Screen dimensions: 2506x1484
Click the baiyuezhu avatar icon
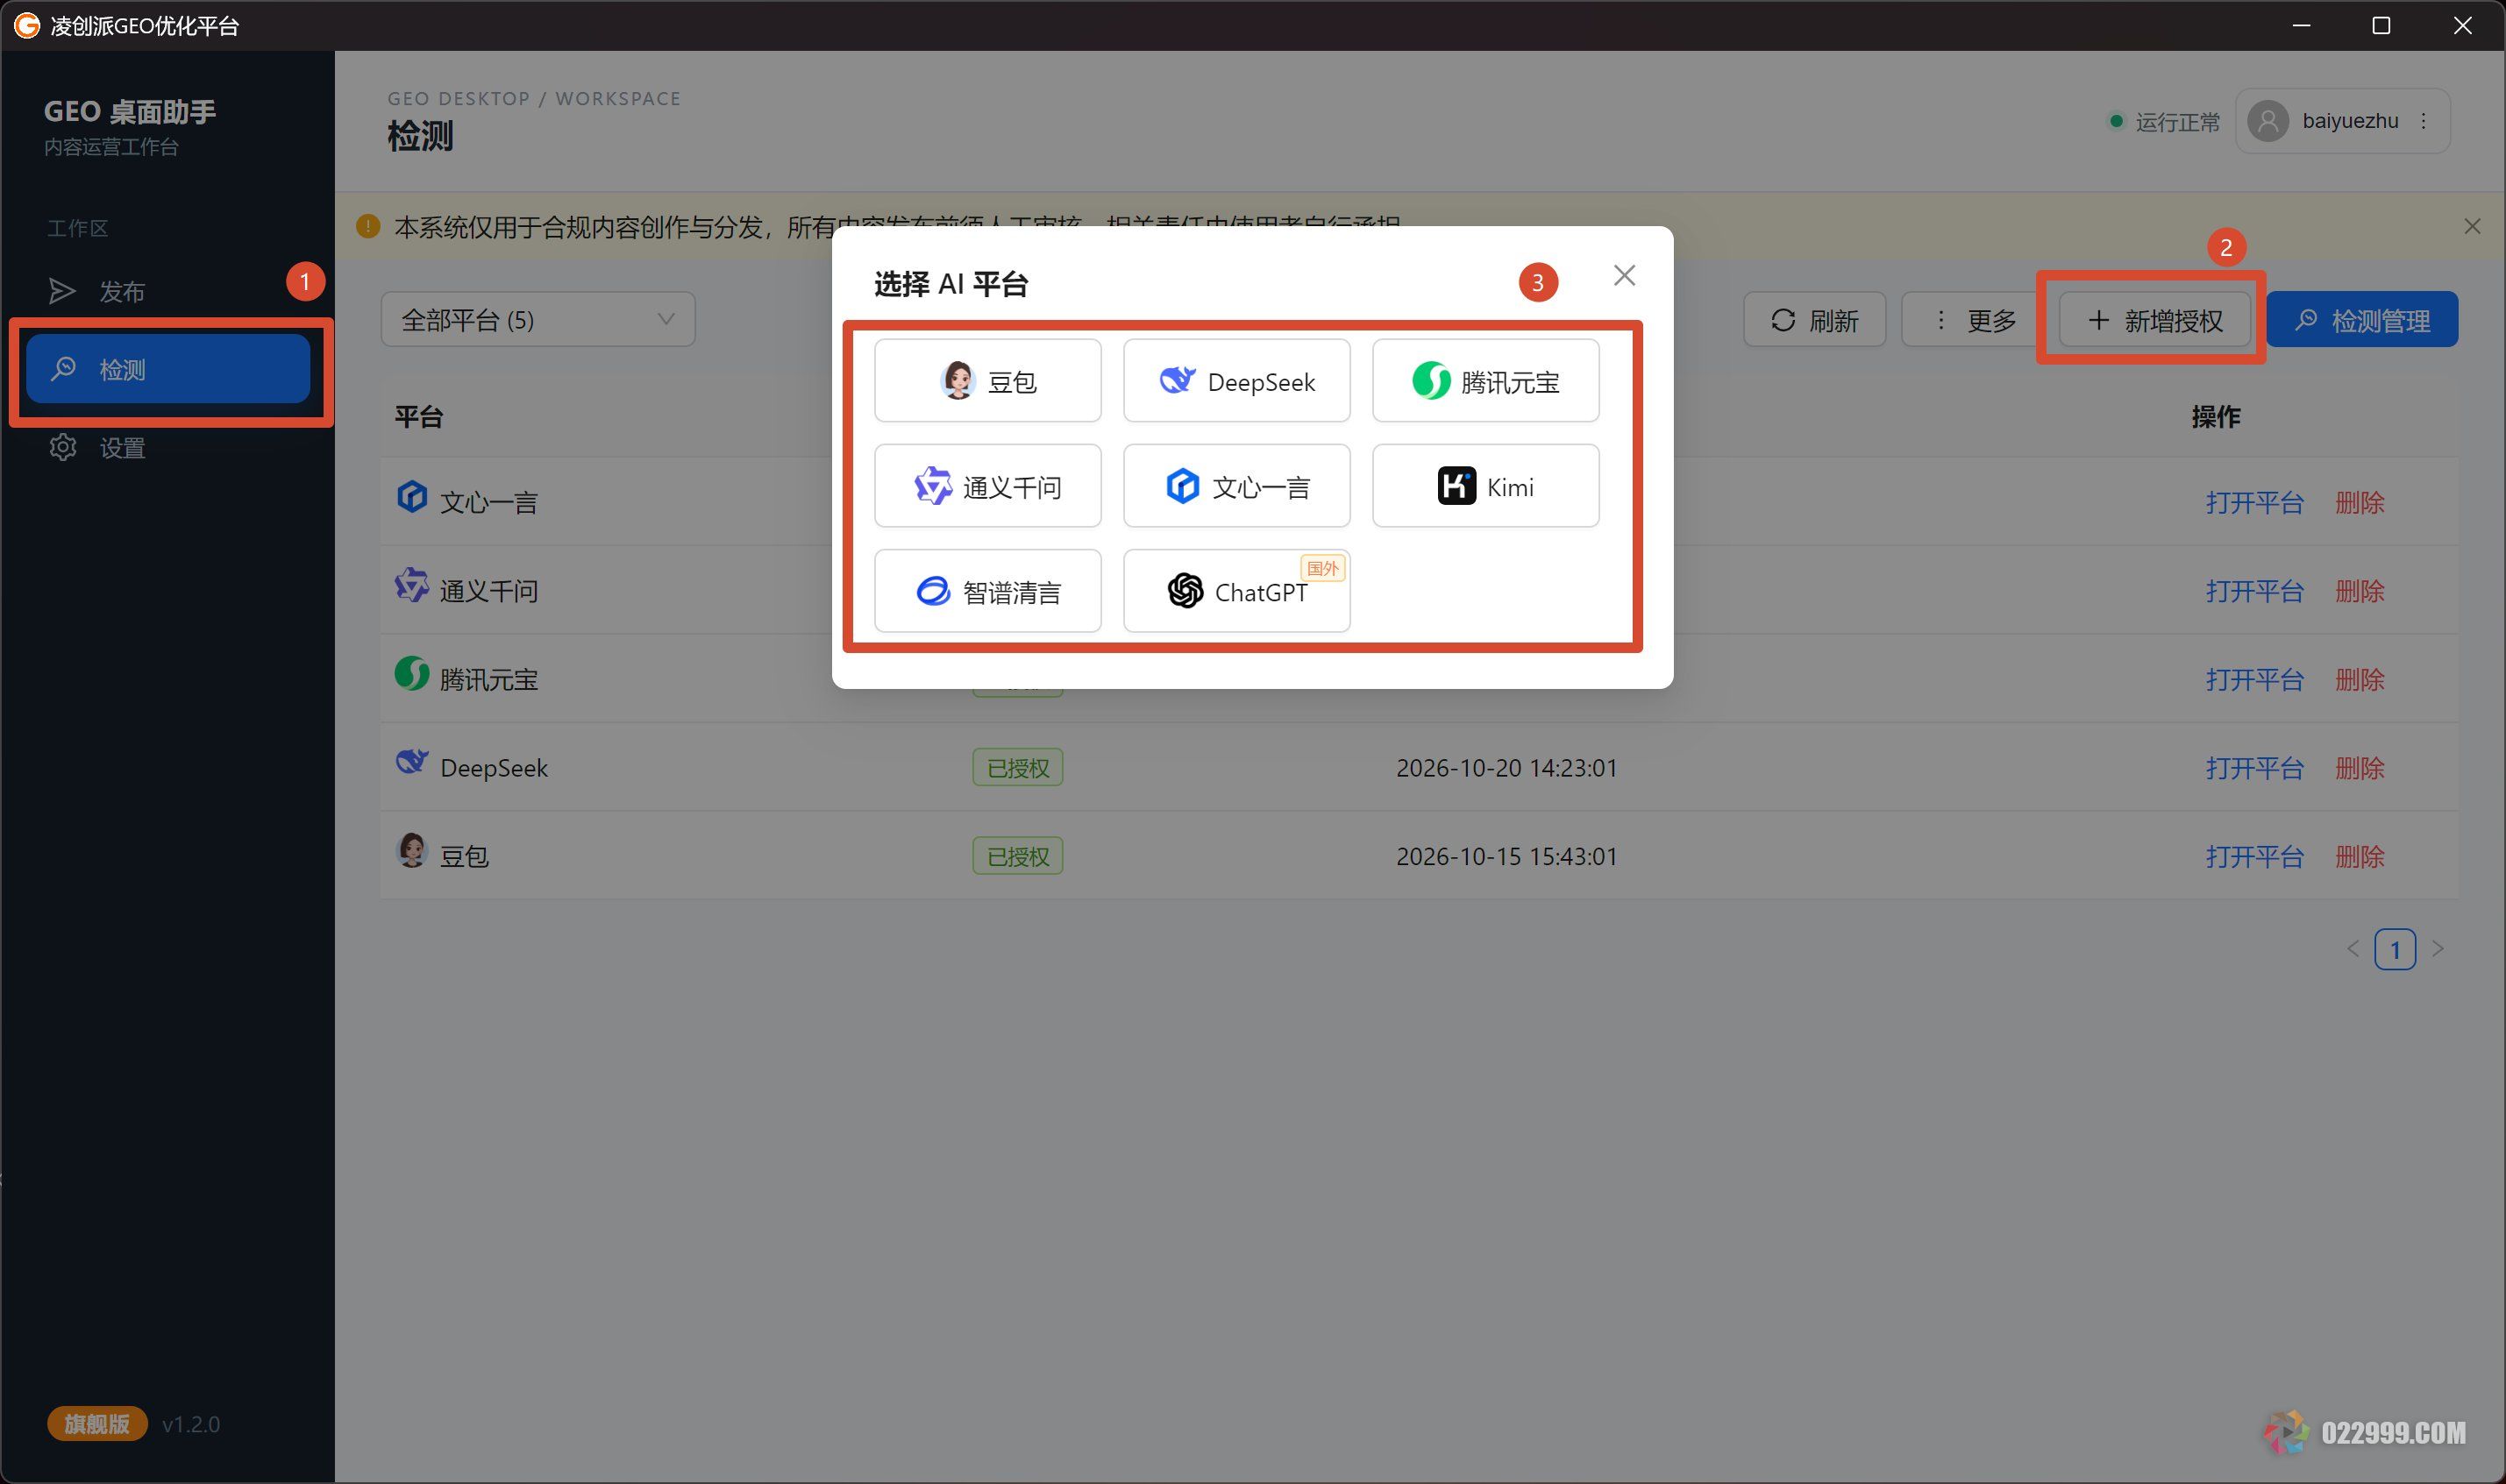click(x=2268, y=121)
